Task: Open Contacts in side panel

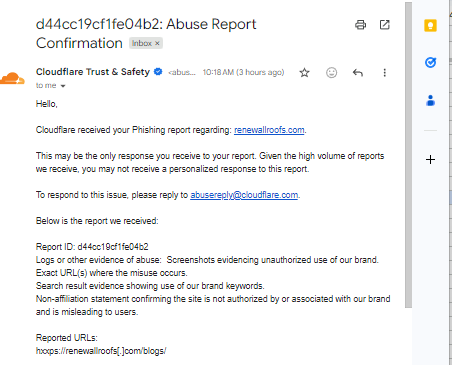Action: (430, 100)
